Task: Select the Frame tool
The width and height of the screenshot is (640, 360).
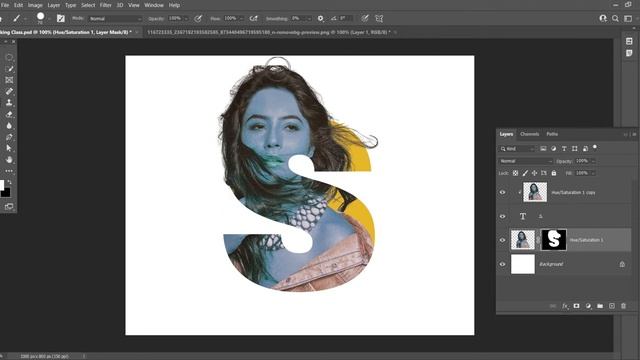Action: tap(9, 80)
